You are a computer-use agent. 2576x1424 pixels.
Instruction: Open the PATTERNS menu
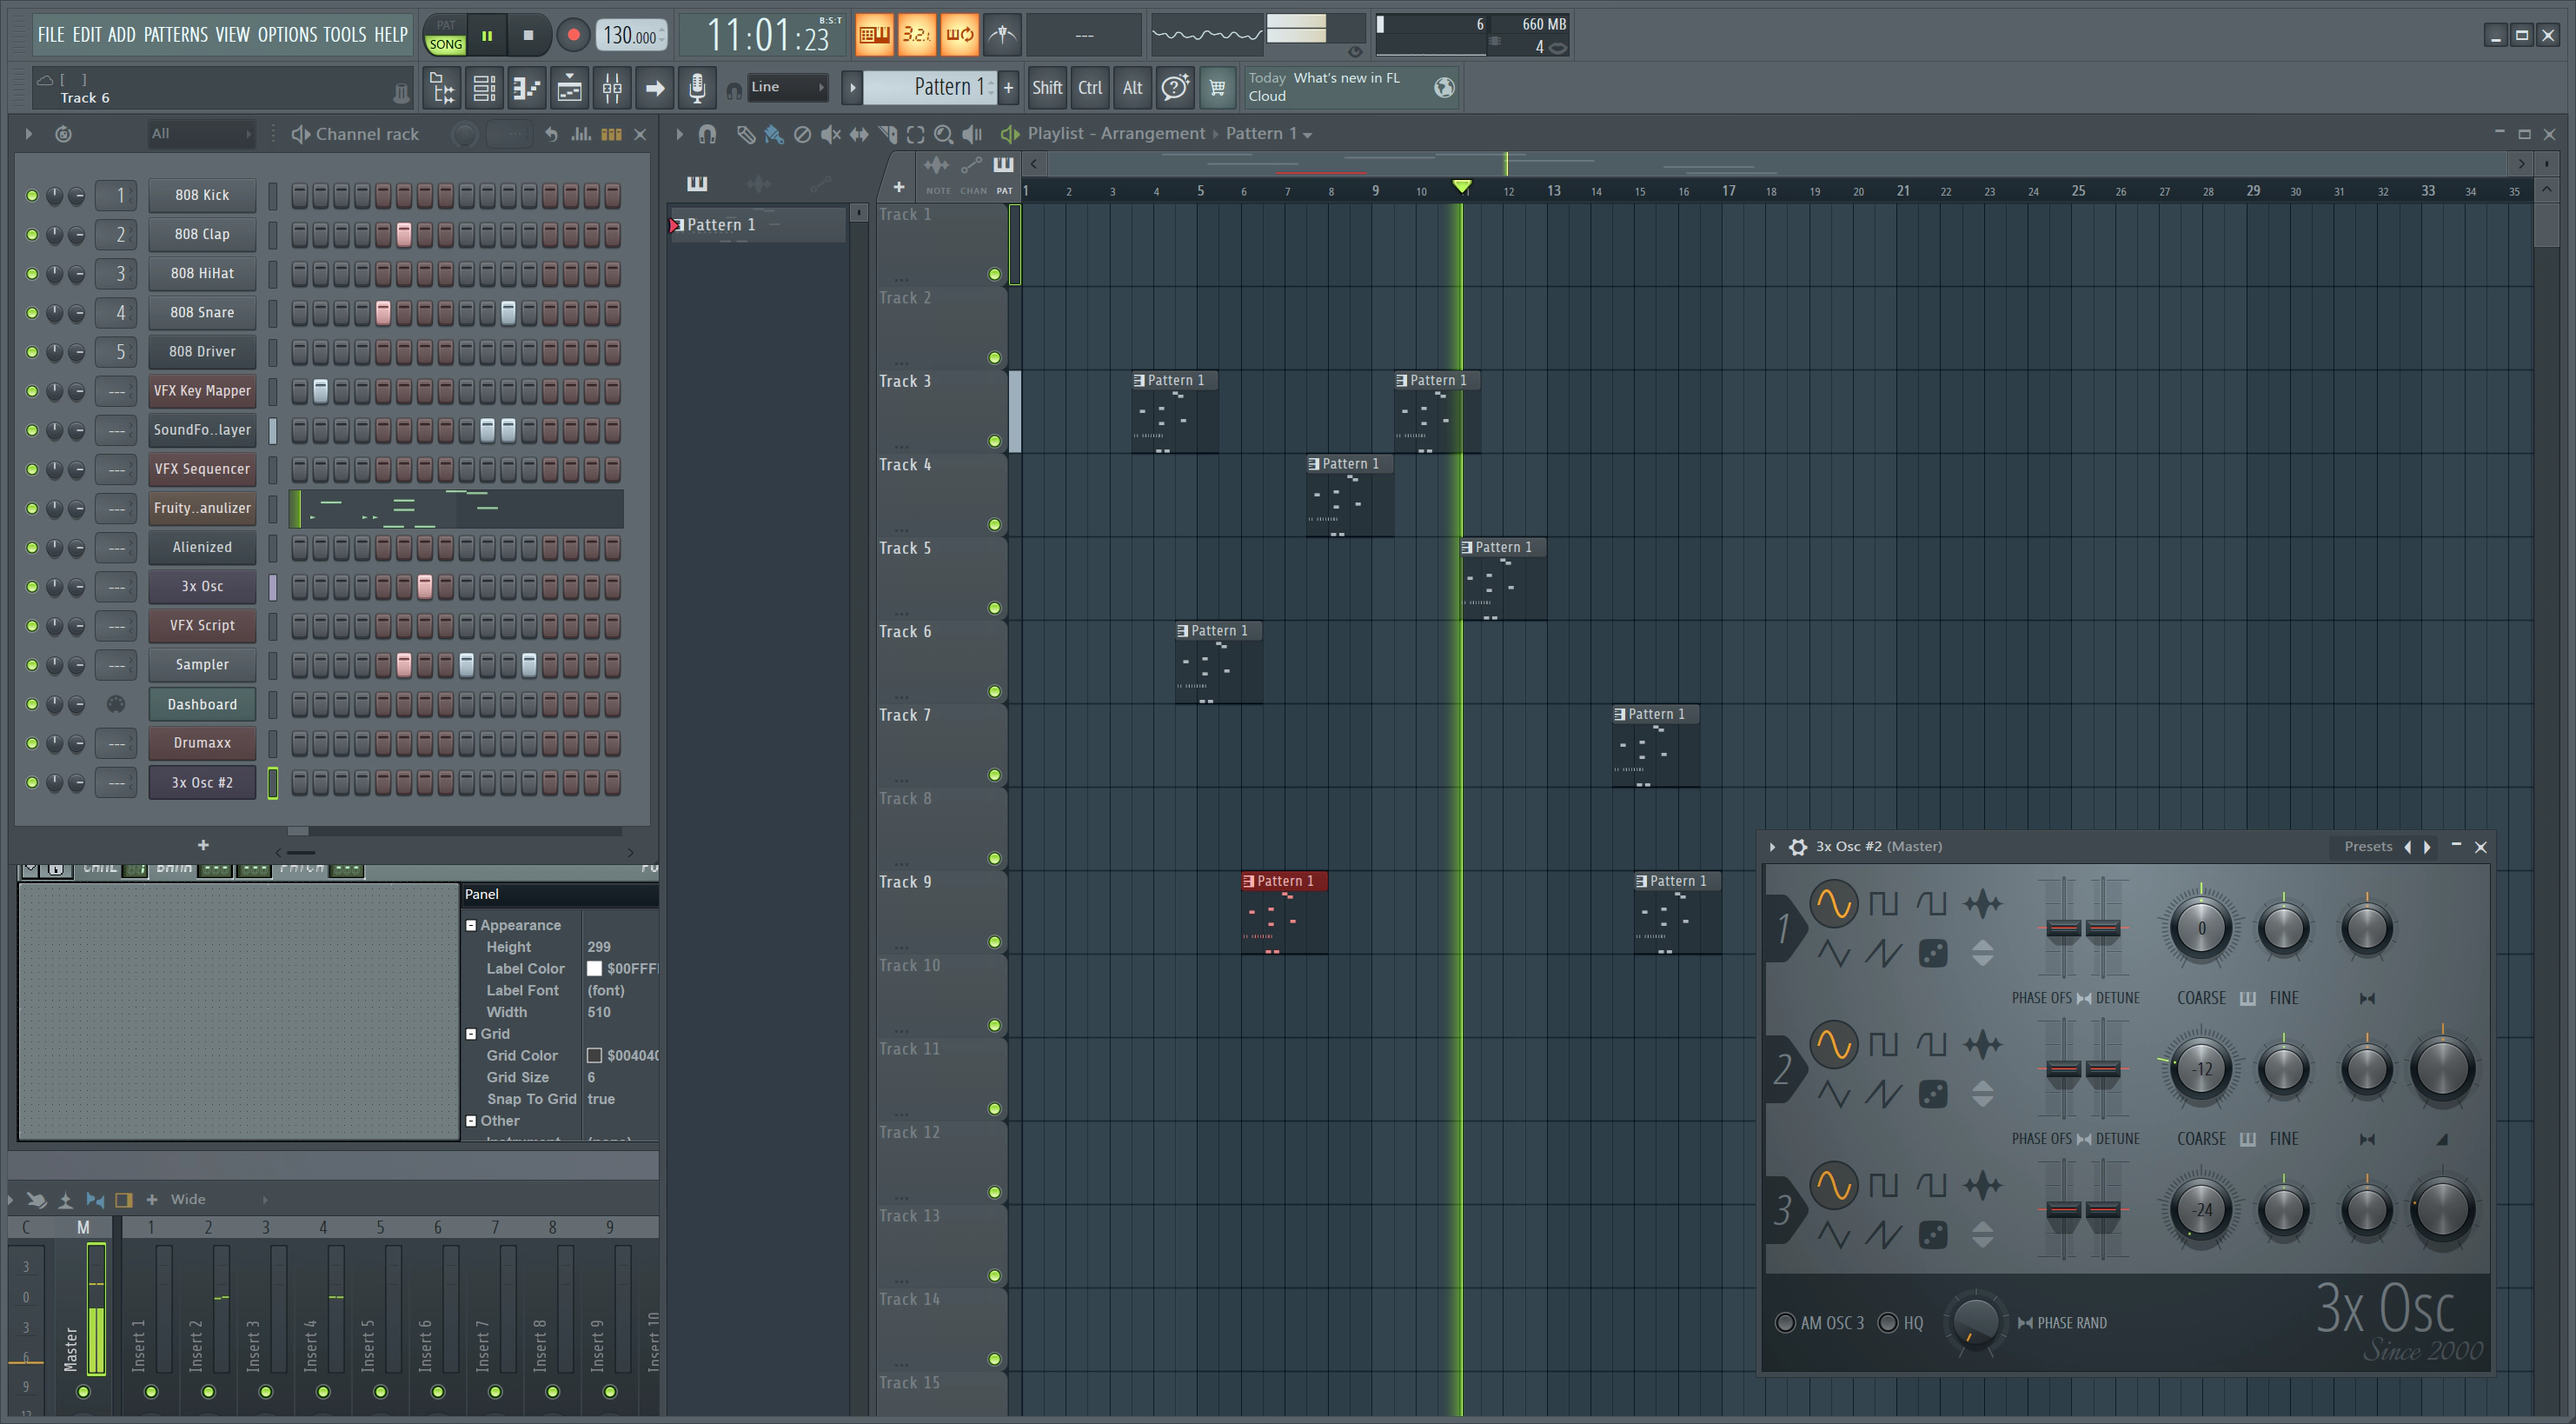pyautogui.click(x=176, y=35)
